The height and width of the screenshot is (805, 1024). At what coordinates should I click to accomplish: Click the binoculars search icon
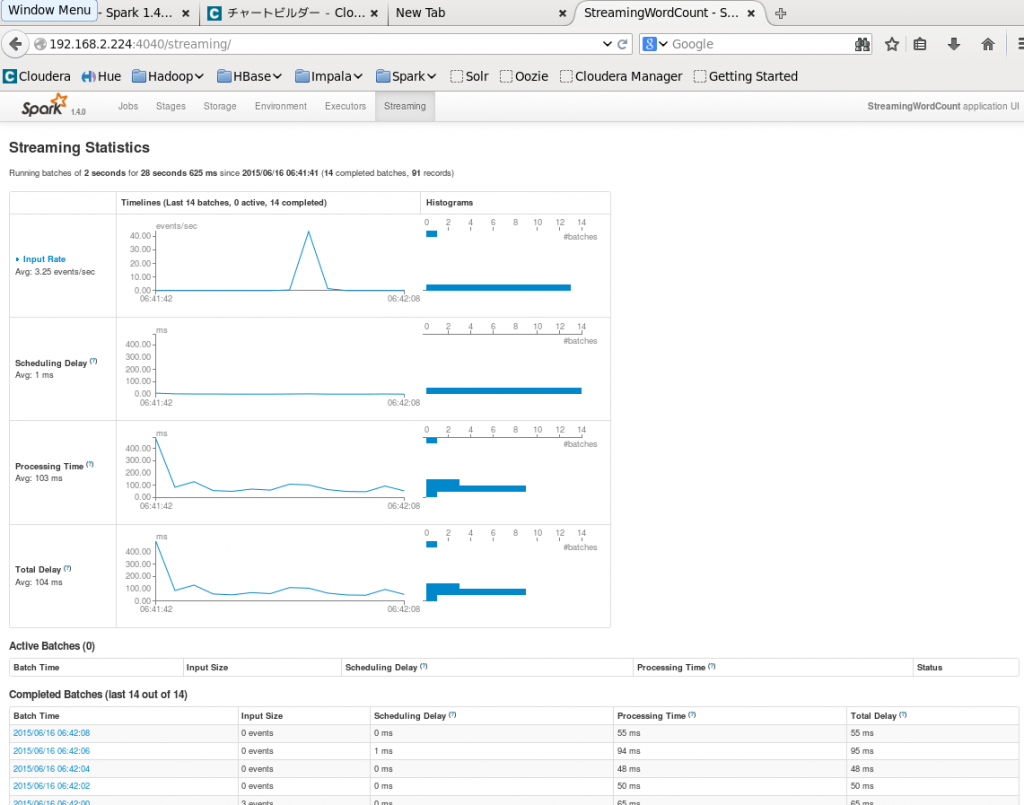point(862,44)
